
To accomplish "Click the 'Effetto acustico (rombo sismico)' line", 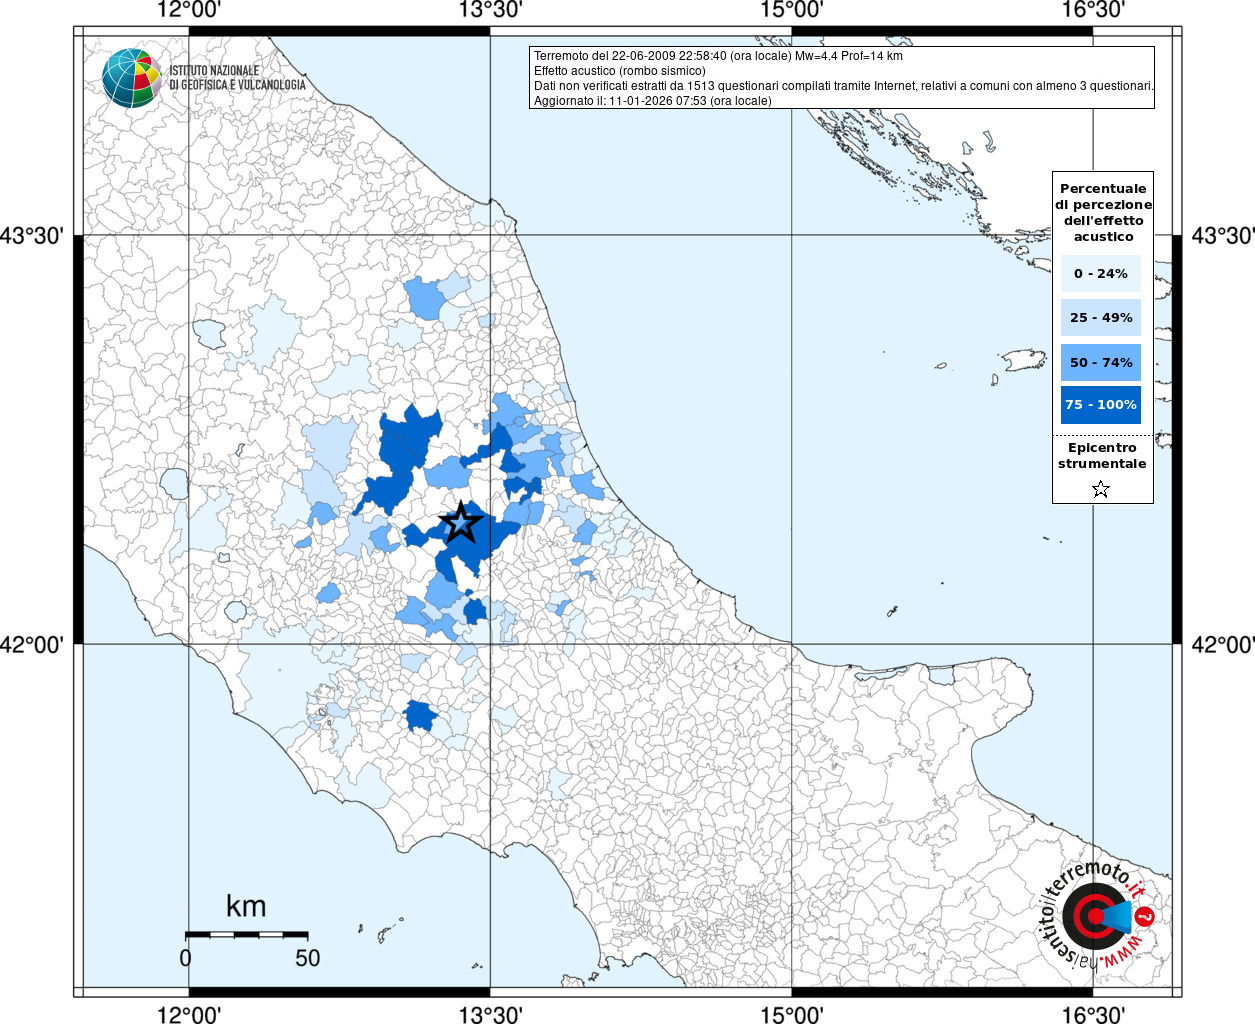I will pos(619,71).
